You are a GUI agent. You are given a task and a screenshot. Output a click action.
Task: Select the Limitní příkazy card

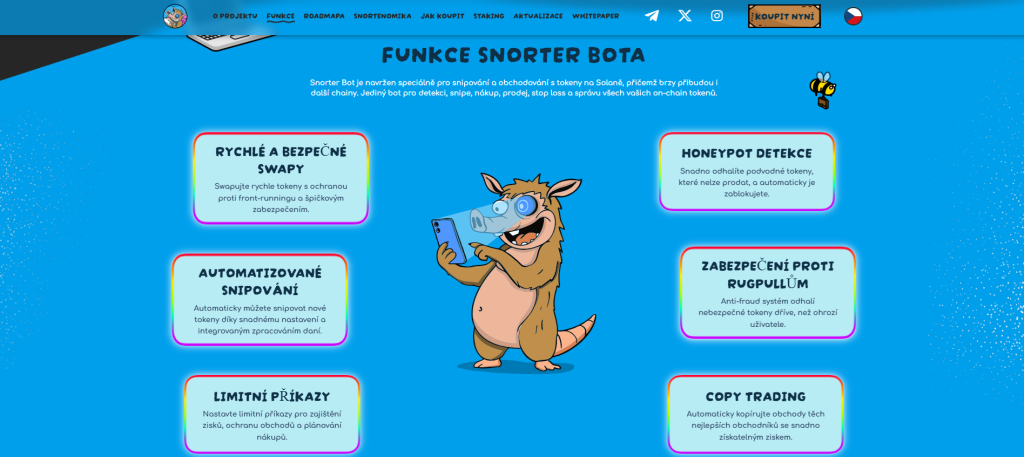point(272,415)
